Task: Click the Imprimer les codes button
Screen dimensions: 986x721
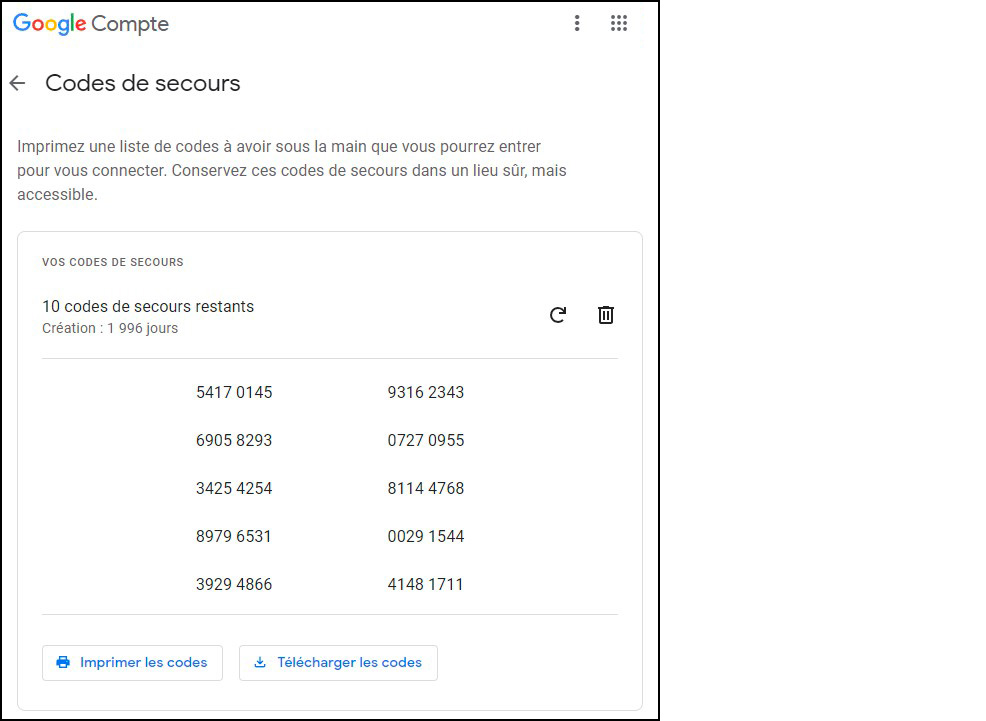Action: (x=132, y=662)
